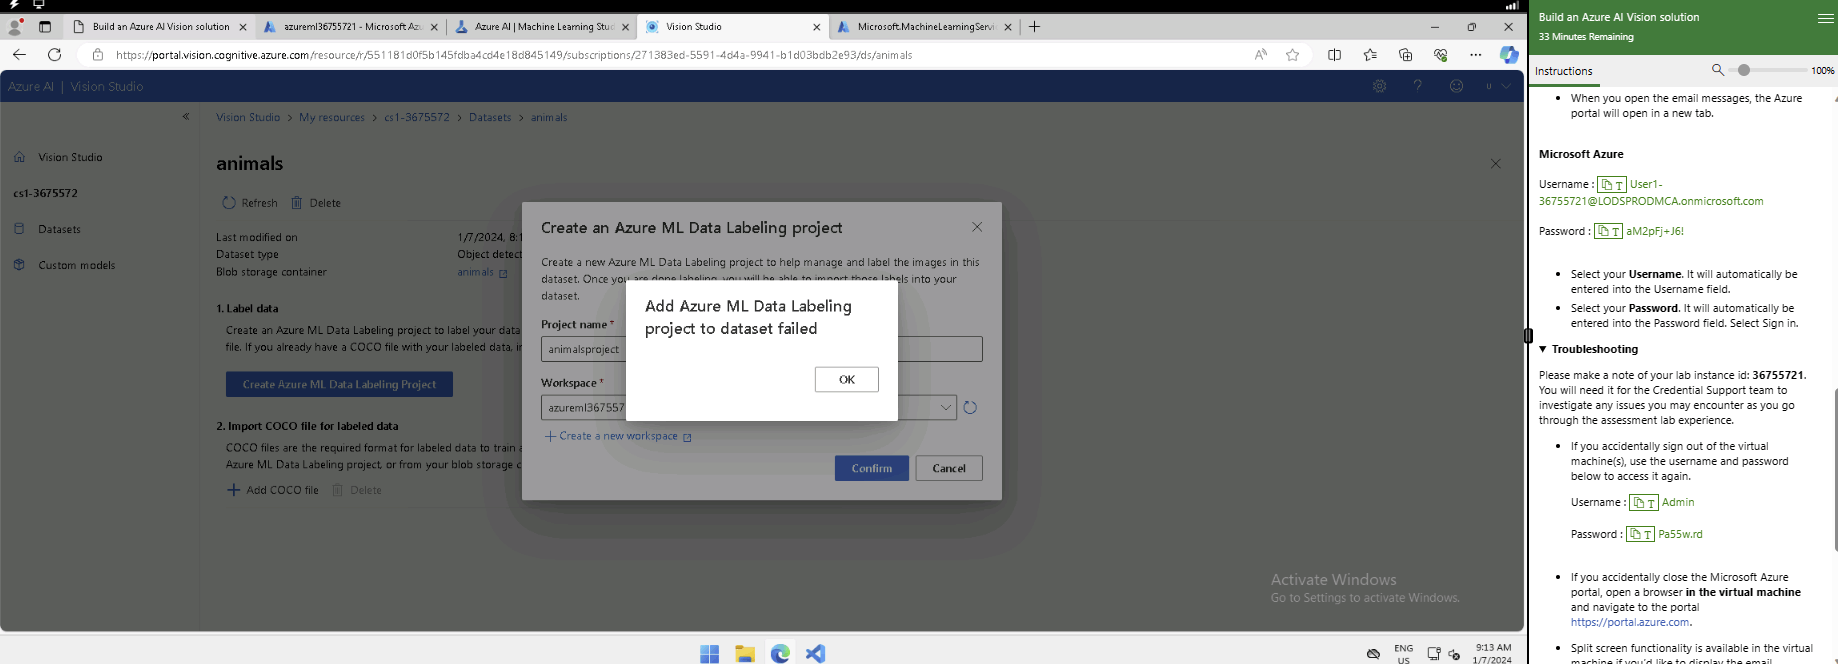Viewport: 1838px width, 664px height.
Task: Open the Create a new workspace link
Action: point(618,436)
